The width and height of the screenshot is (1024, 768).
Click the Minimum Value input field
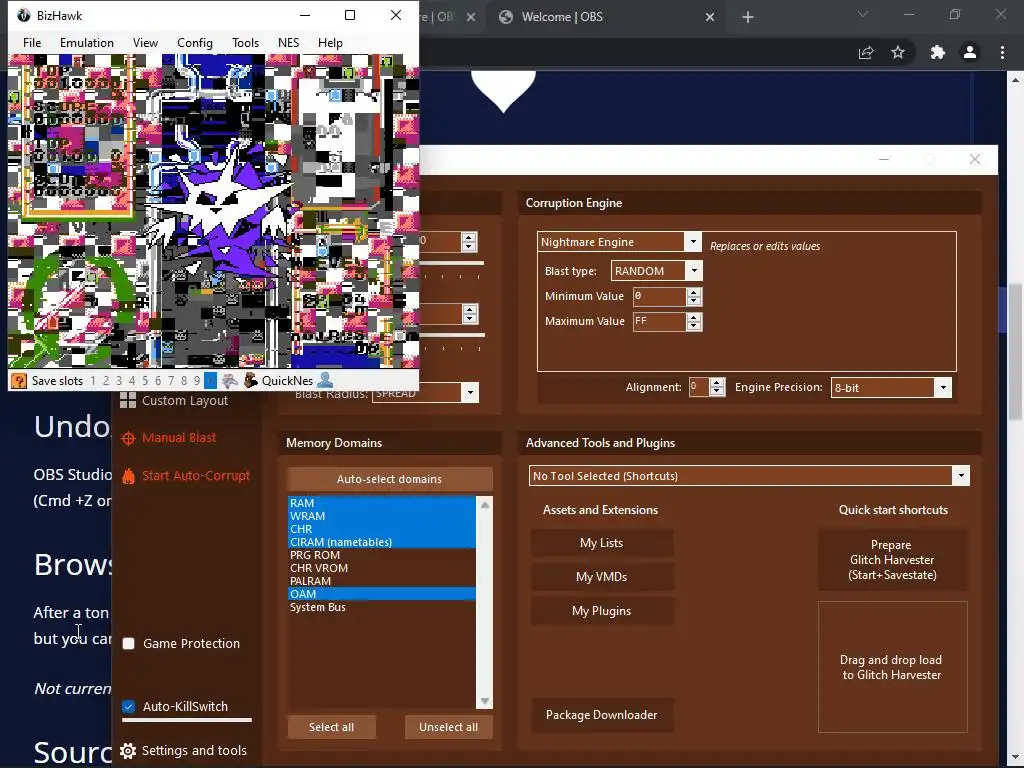click(660, 296)
